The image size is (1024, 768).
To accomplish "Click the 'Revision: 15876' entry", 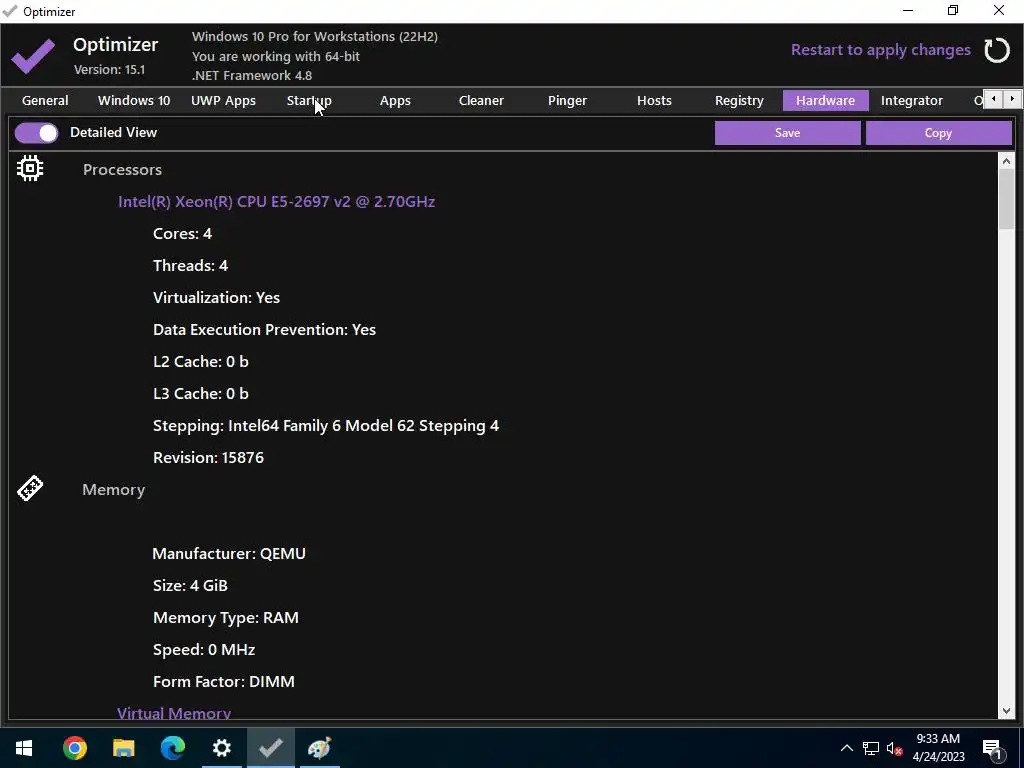I will 208,458.
